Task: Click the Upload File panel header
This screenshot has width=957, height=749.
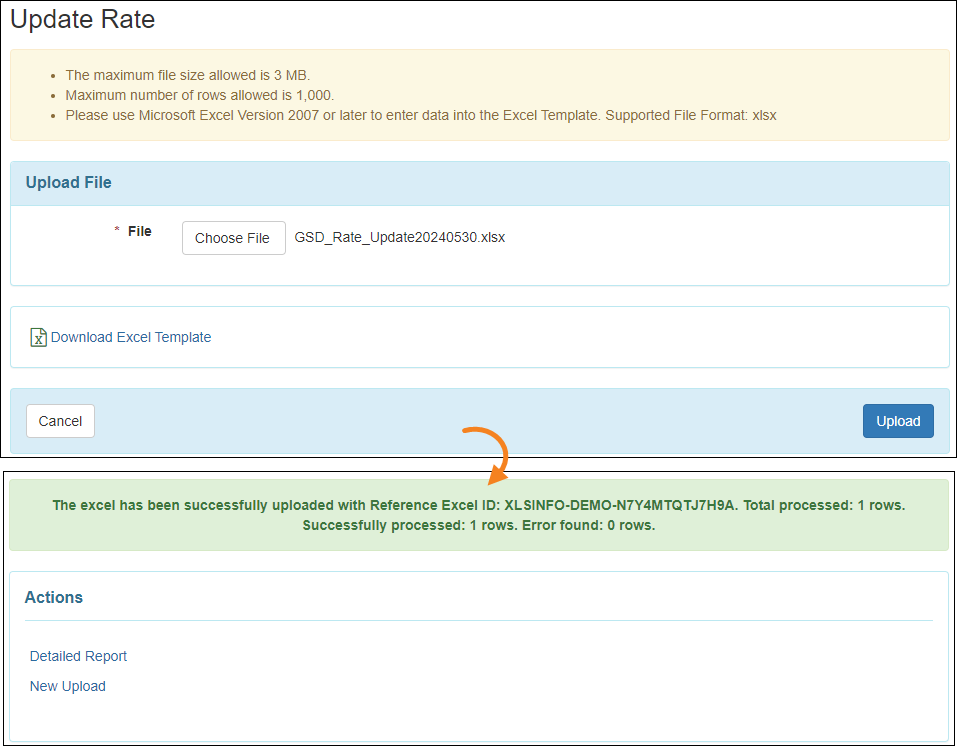Action: tap(69, 183)
